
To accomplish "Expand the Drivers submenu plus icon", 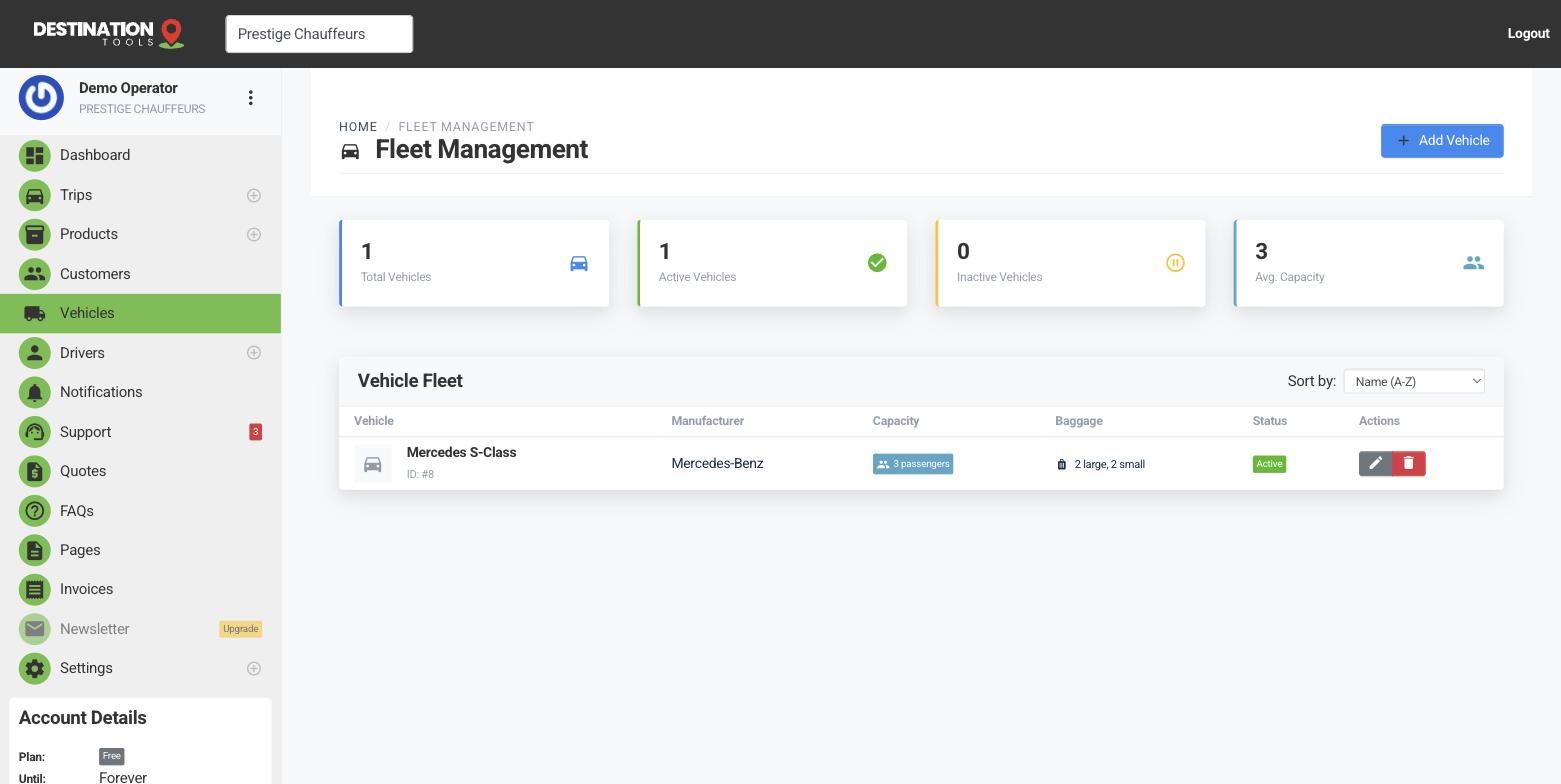I will pyautogui.click(x=254, y=353).
